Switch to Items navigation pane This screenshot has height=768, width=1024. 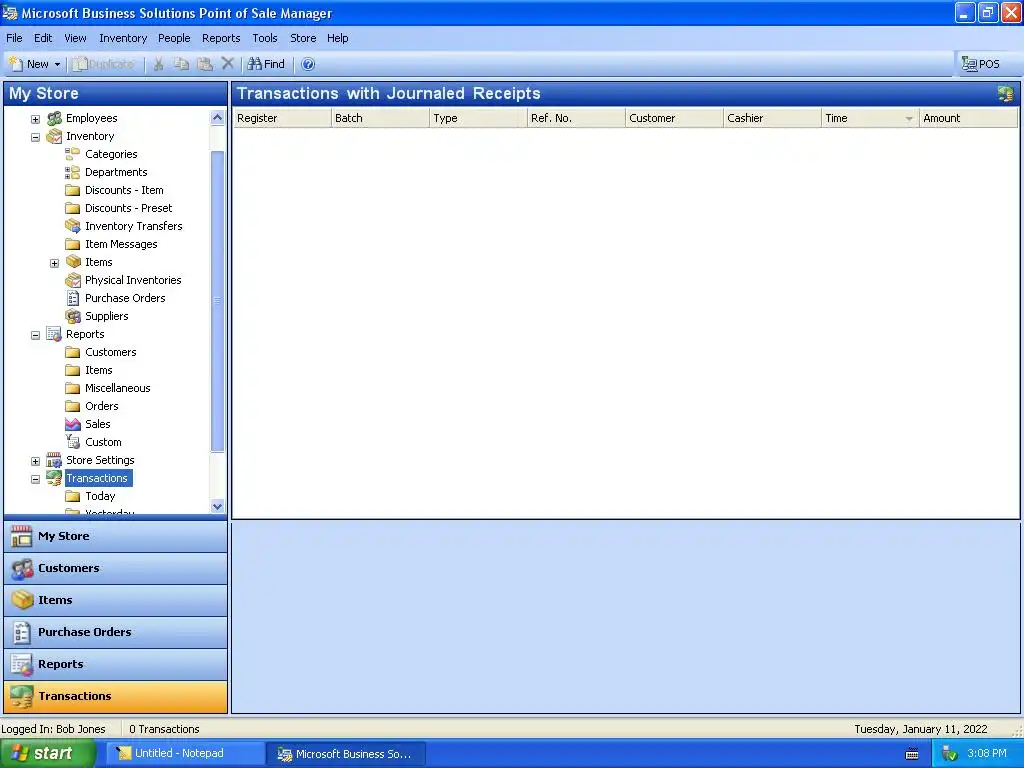[116, 600]
